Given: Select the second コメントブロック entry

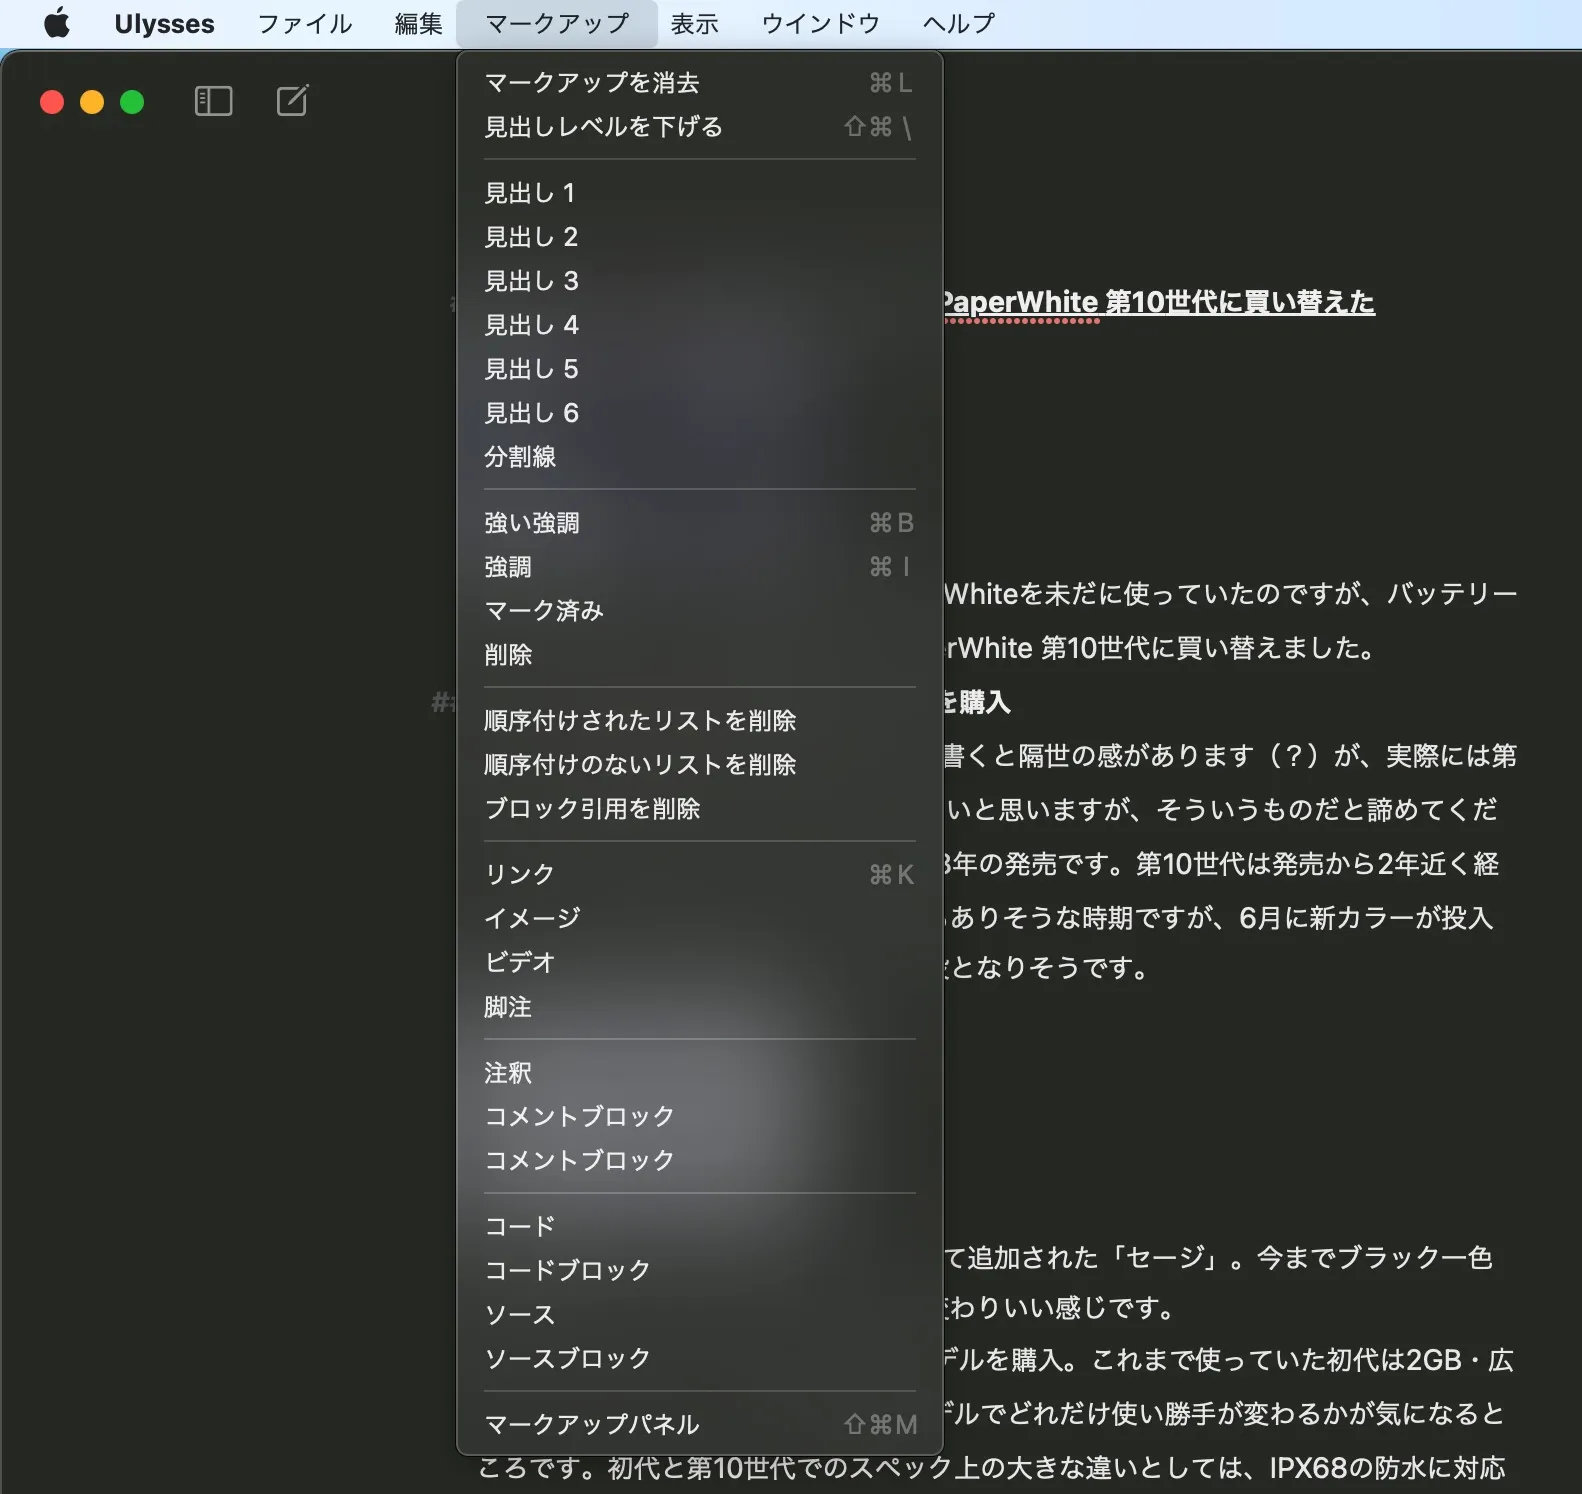Looking at the screenshot, I should click(x=699, y=1161).
